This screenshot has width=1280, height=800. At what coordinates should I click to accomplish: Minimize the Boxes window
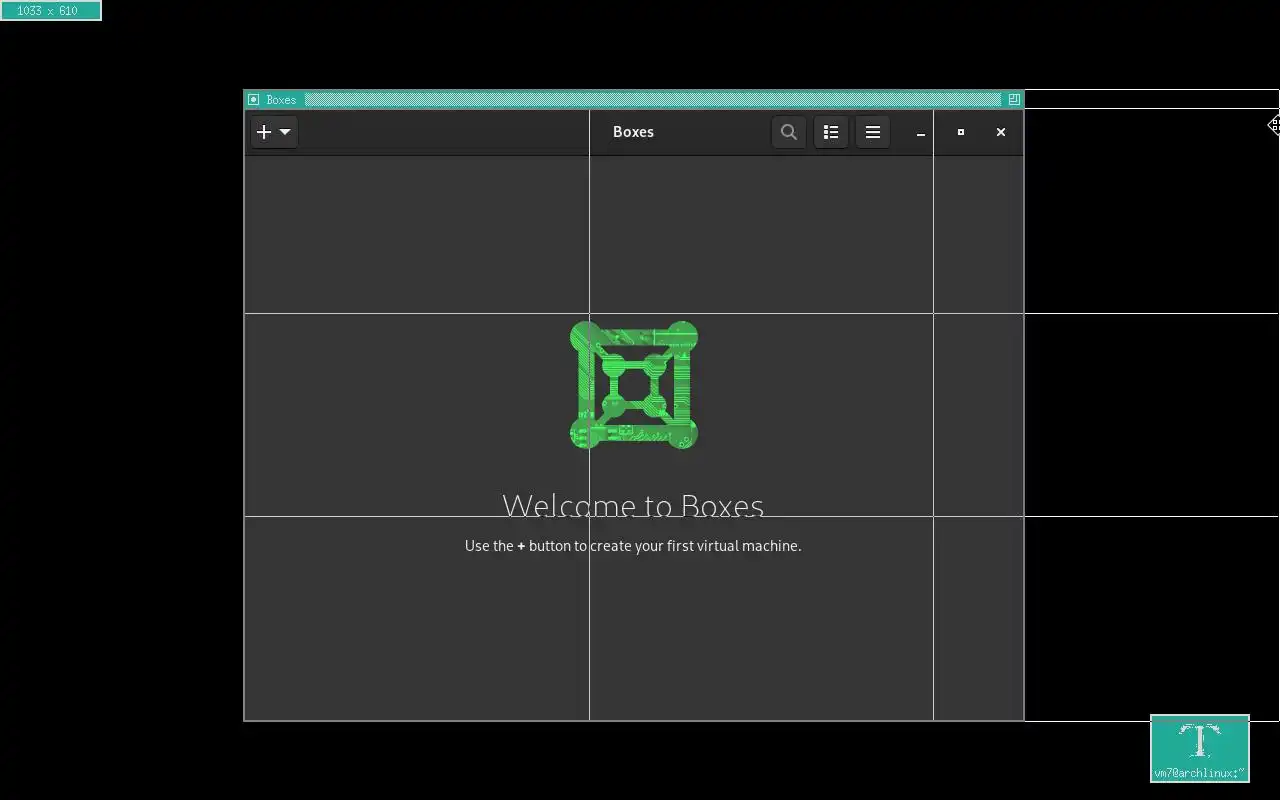click(920, 132)
